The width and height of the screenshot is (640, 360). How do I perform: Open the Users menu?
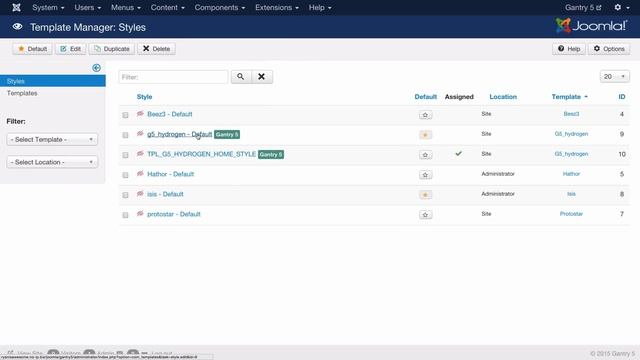pos(87,7)
